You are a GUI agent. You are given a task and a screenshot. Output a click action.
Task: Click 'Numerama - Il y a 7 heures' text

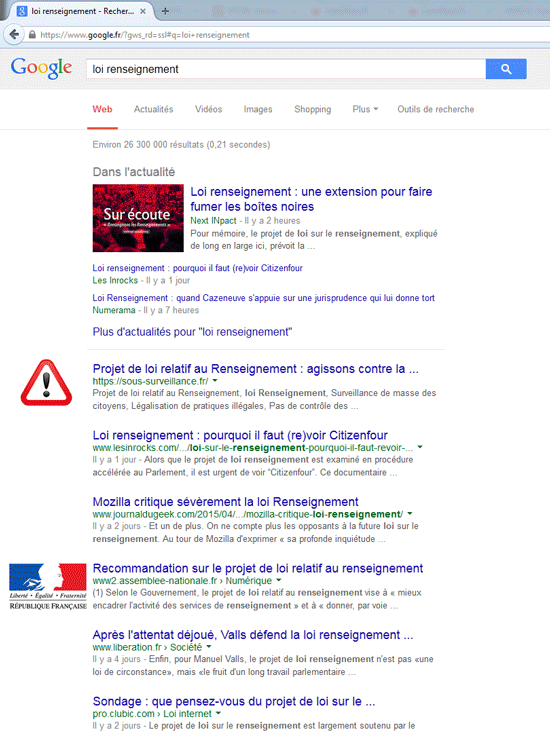click(146, 310)
